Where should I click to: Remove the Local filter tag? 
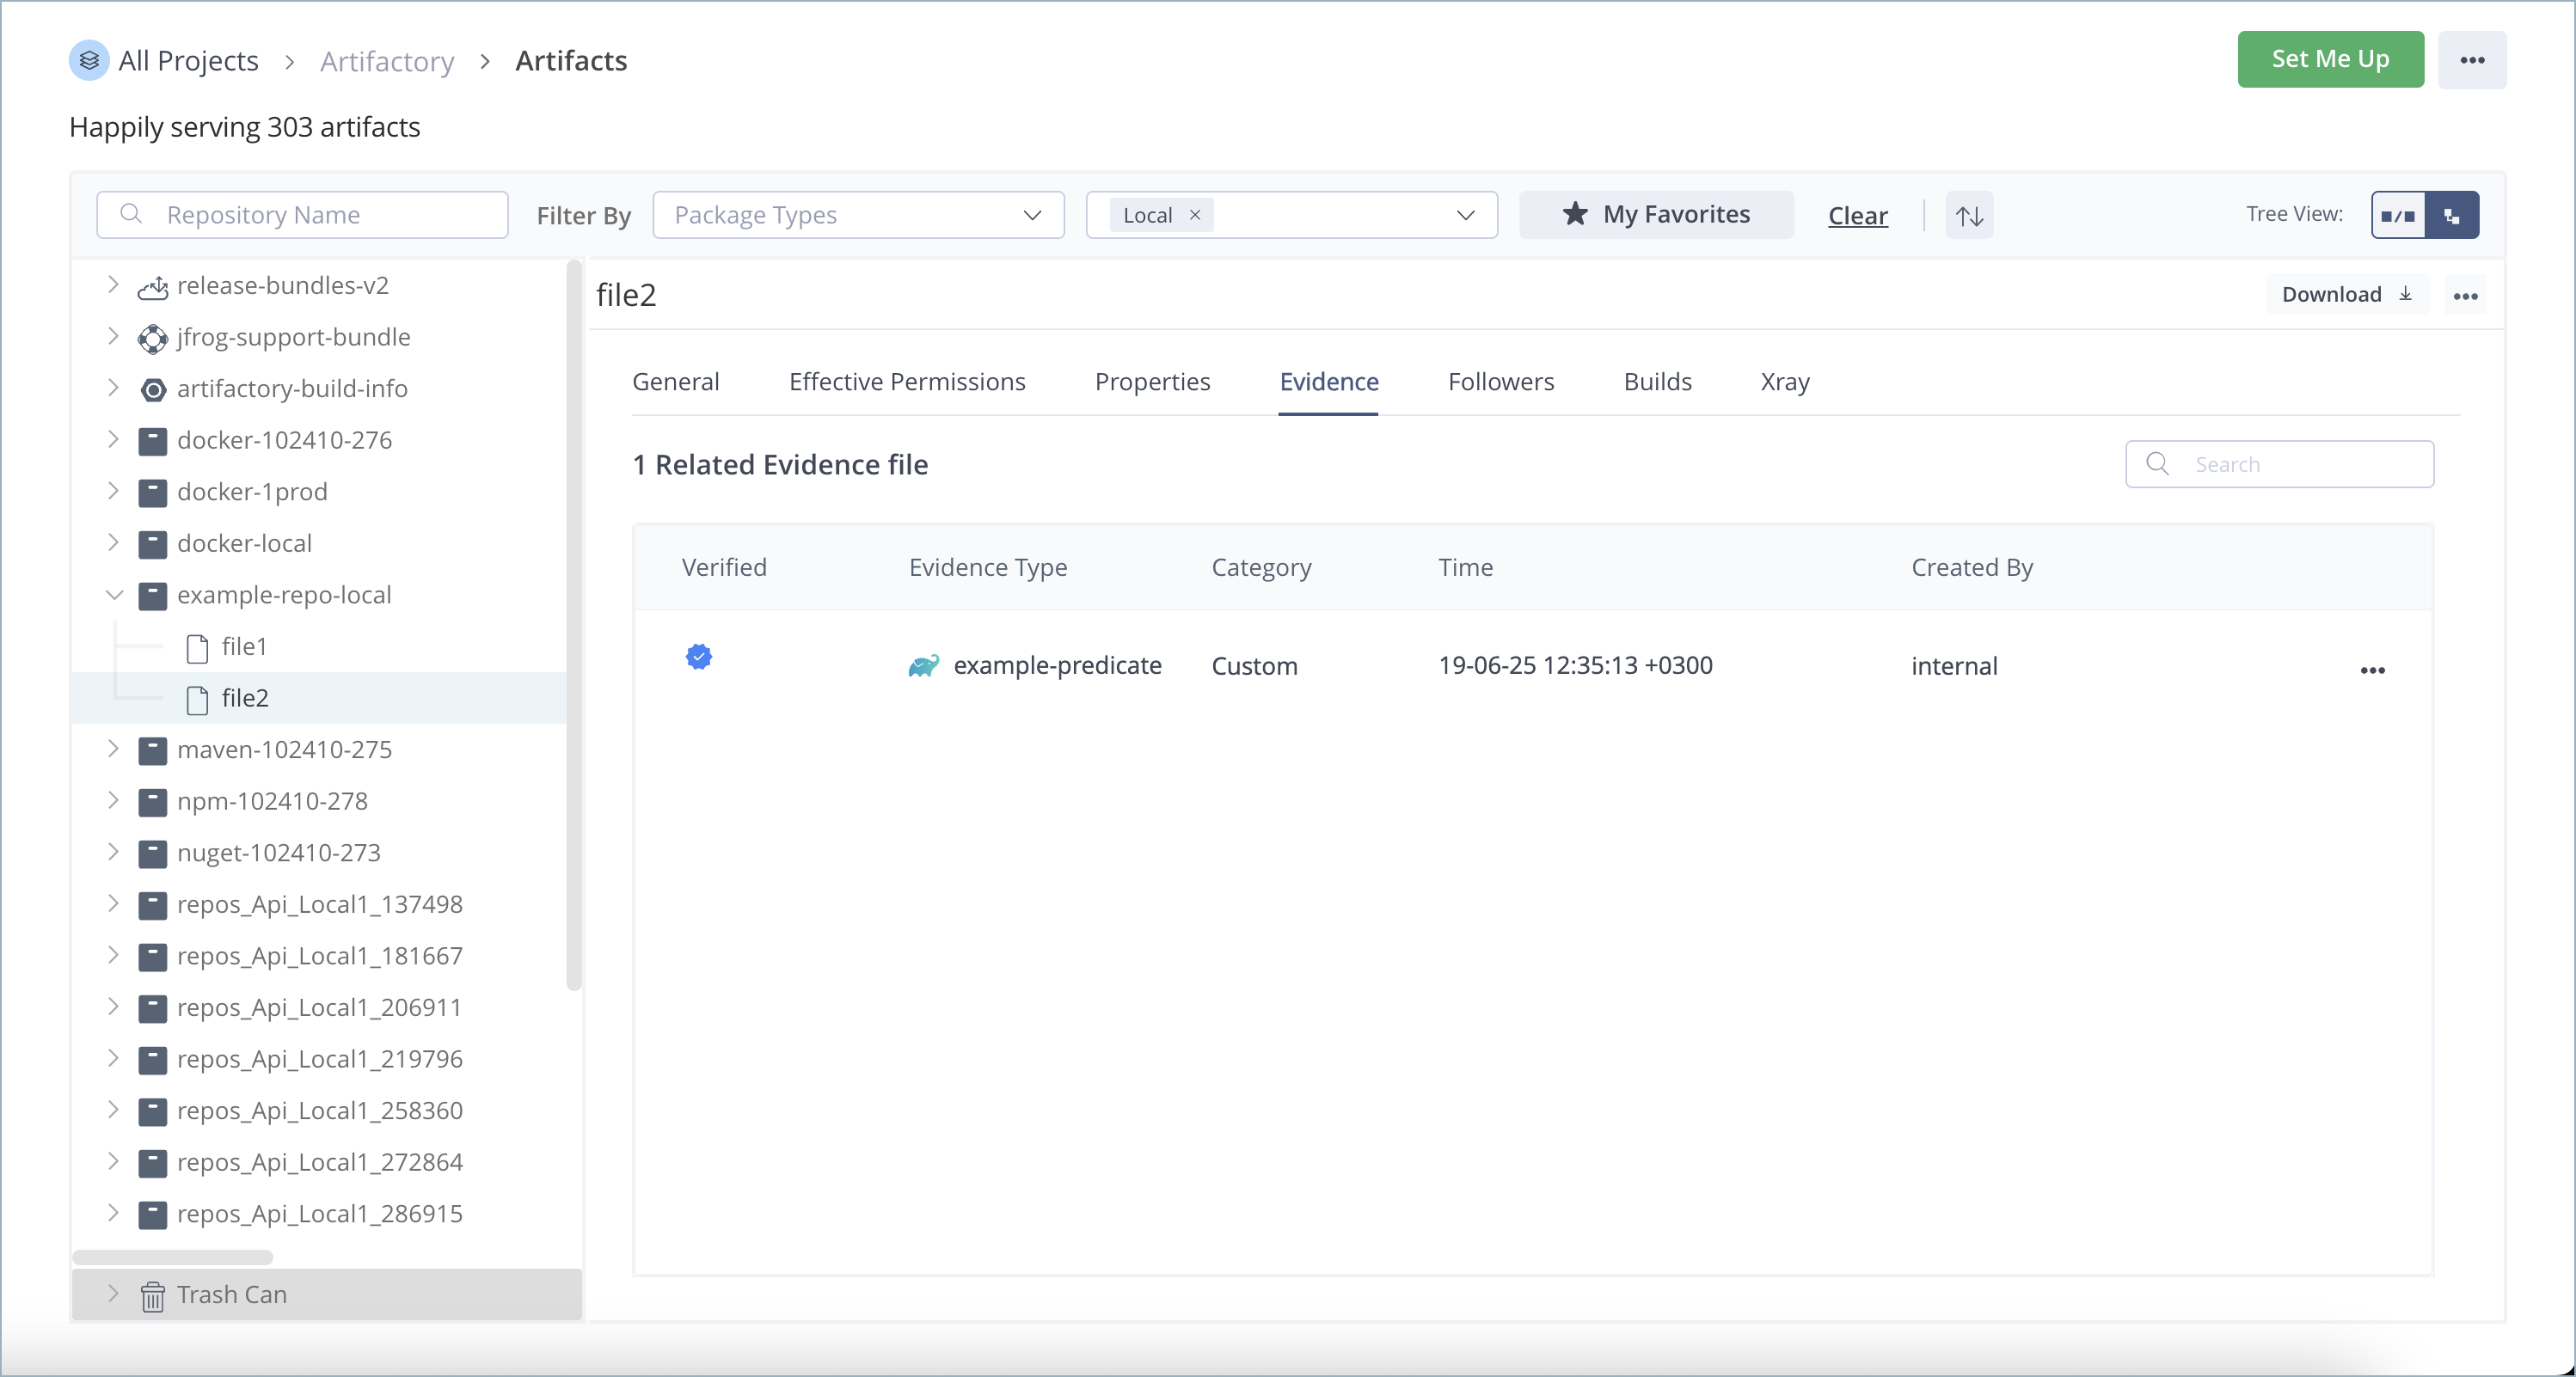point(1194,215)
